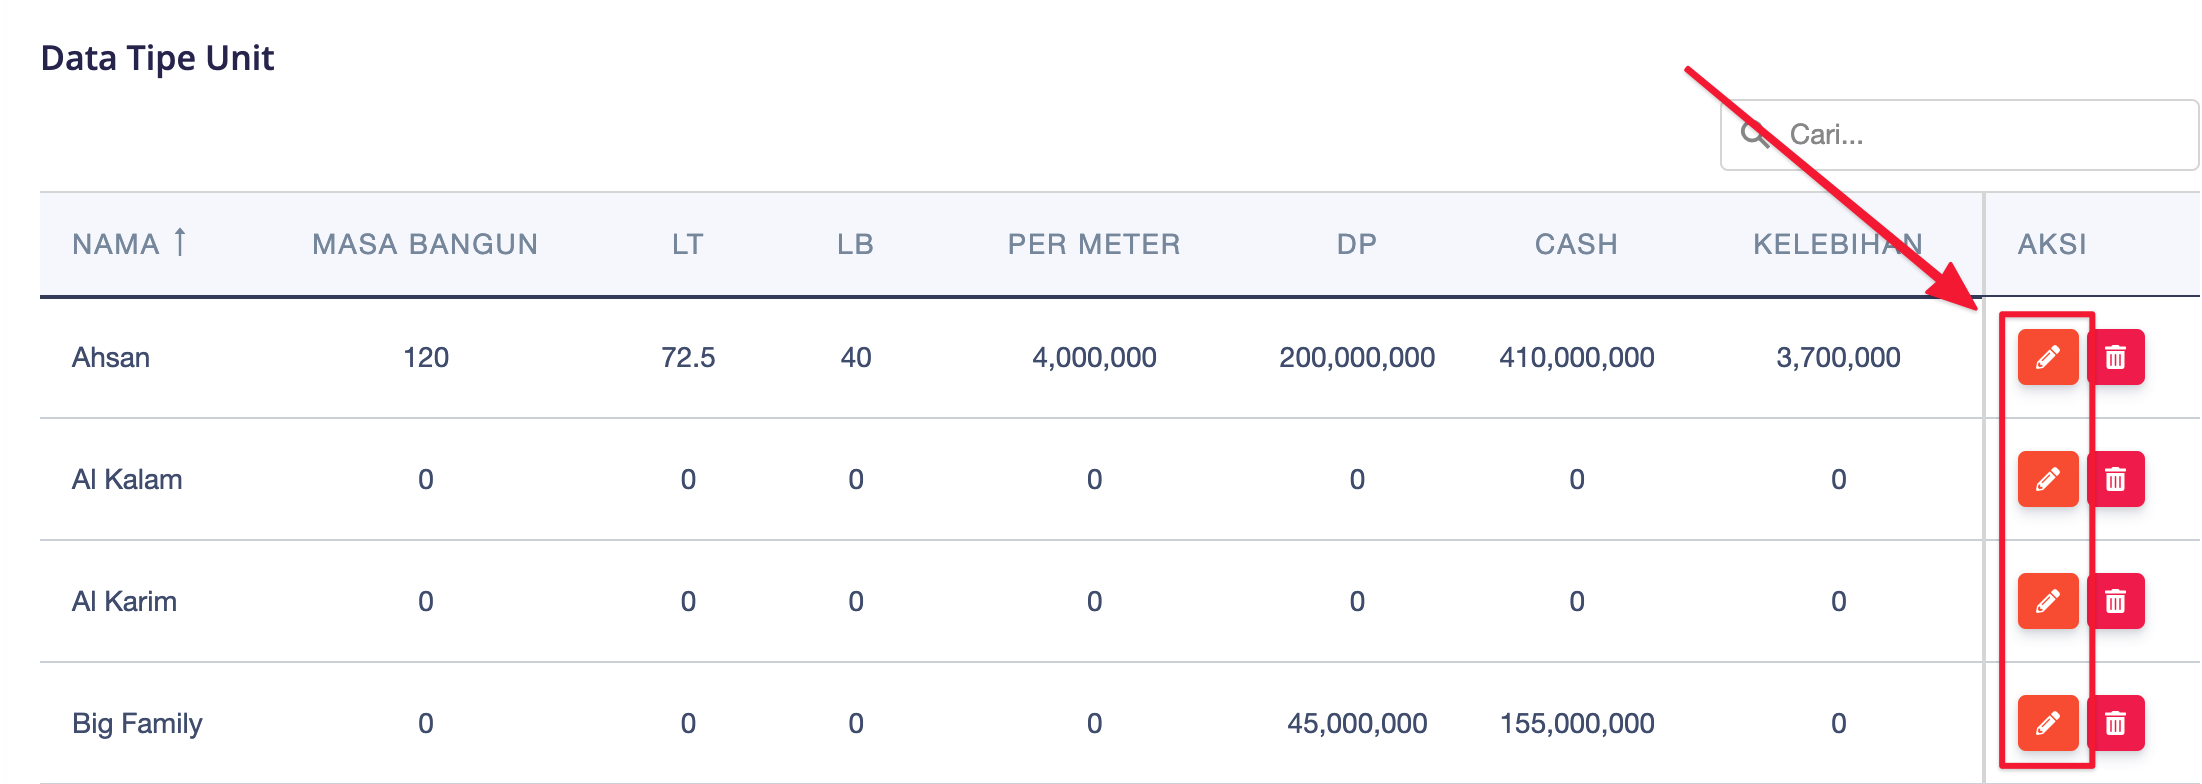Screen dimensions: 2202x784
Task: Sort by LB column header
Action: [x=856, y=244]
